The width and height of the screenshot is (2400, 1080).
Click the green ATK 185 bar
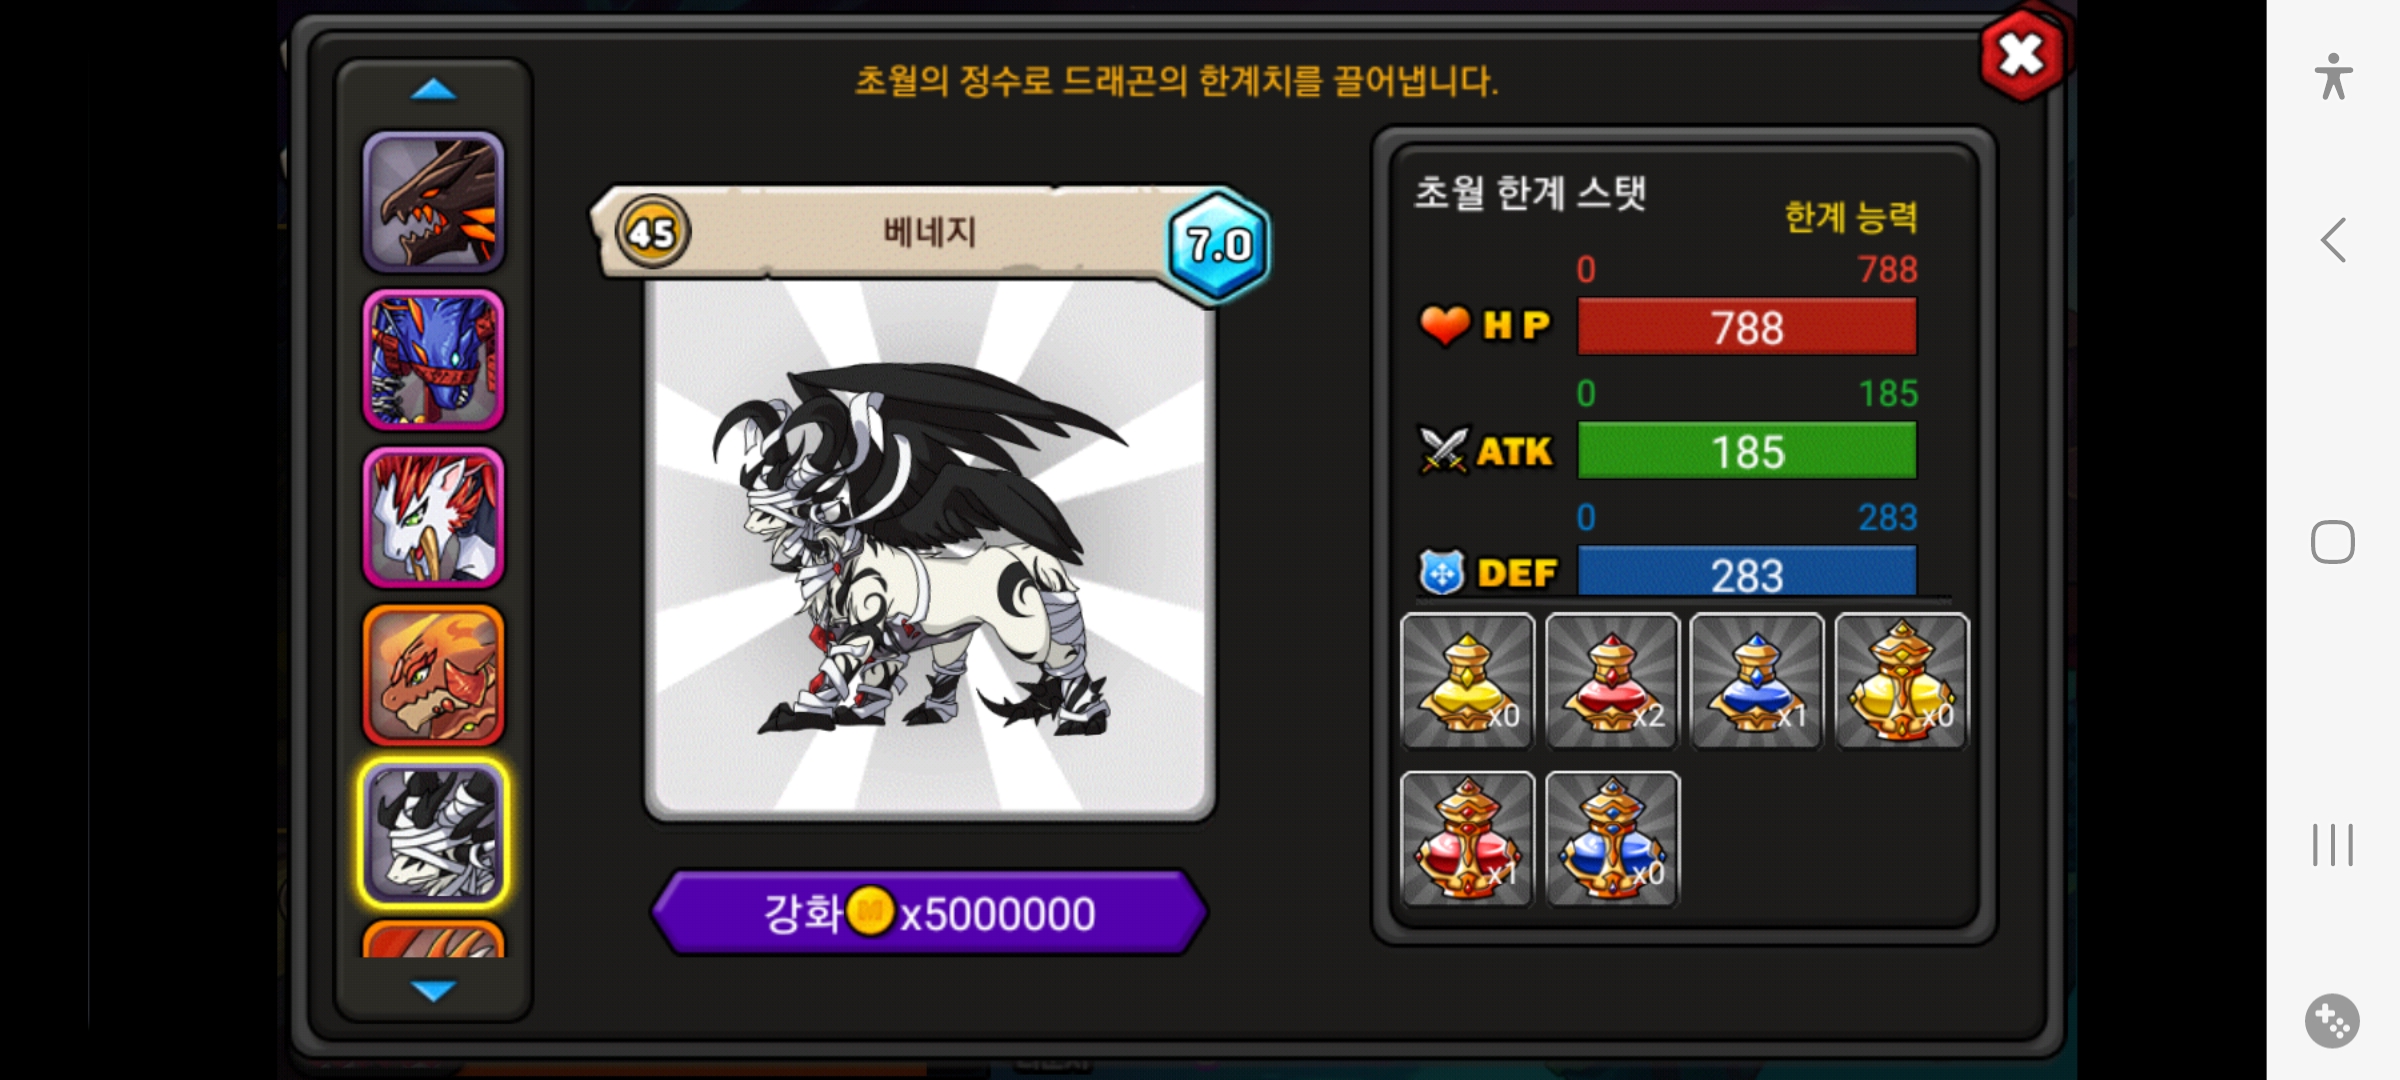click(x=1747, y=451)
